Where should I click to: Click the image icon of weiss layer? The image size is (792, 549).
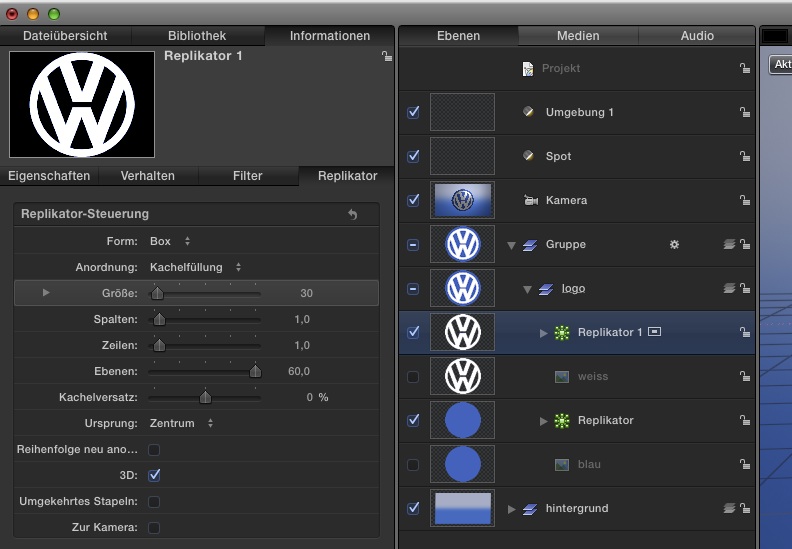(x=562, y=377)
